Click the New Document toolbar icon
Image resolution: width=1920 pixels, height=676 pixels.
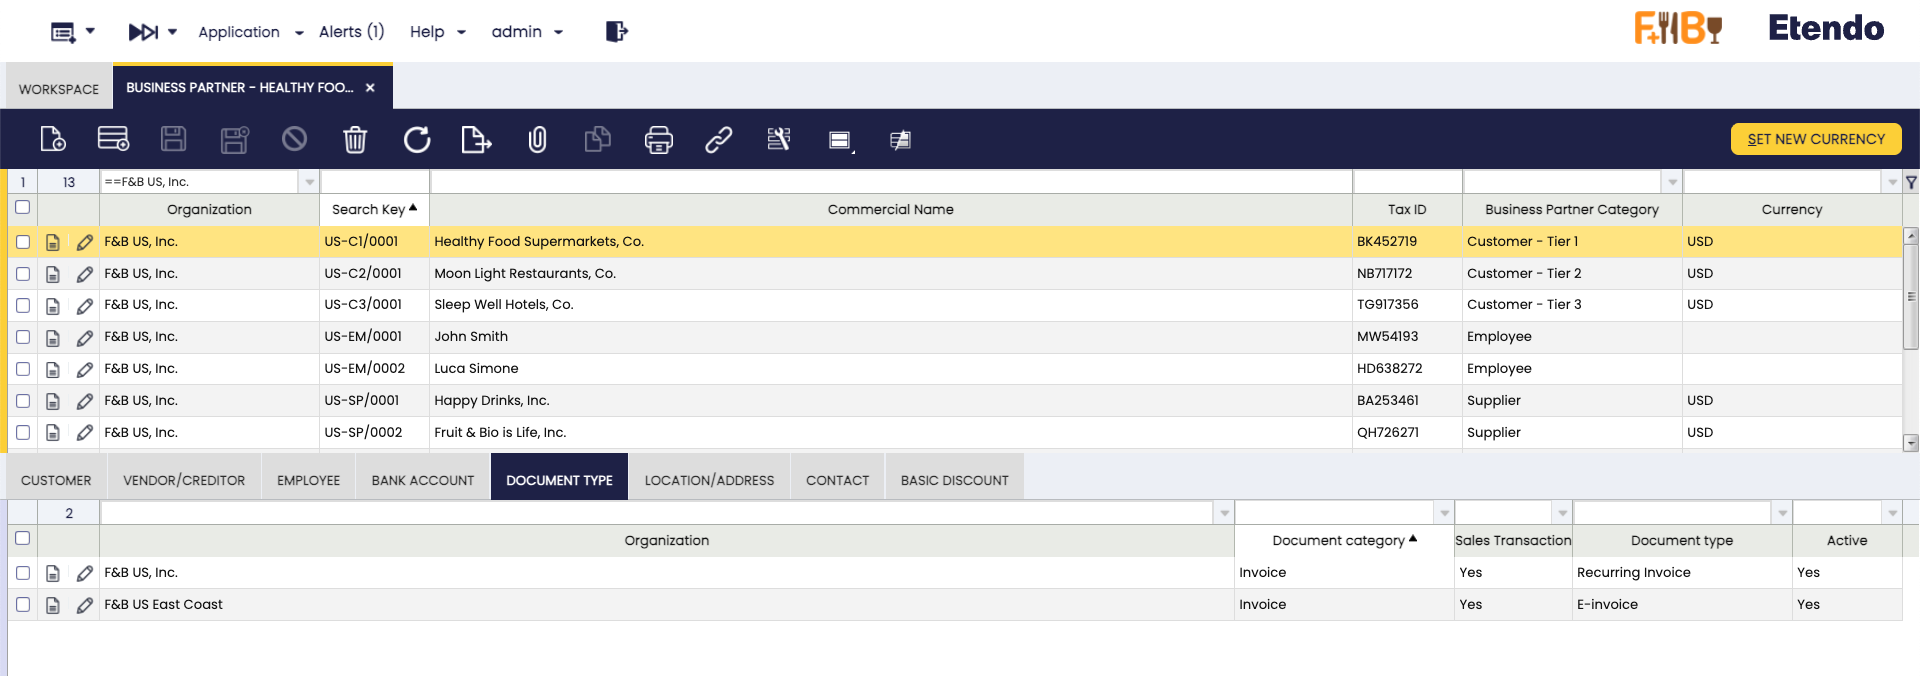click(53, 139)
